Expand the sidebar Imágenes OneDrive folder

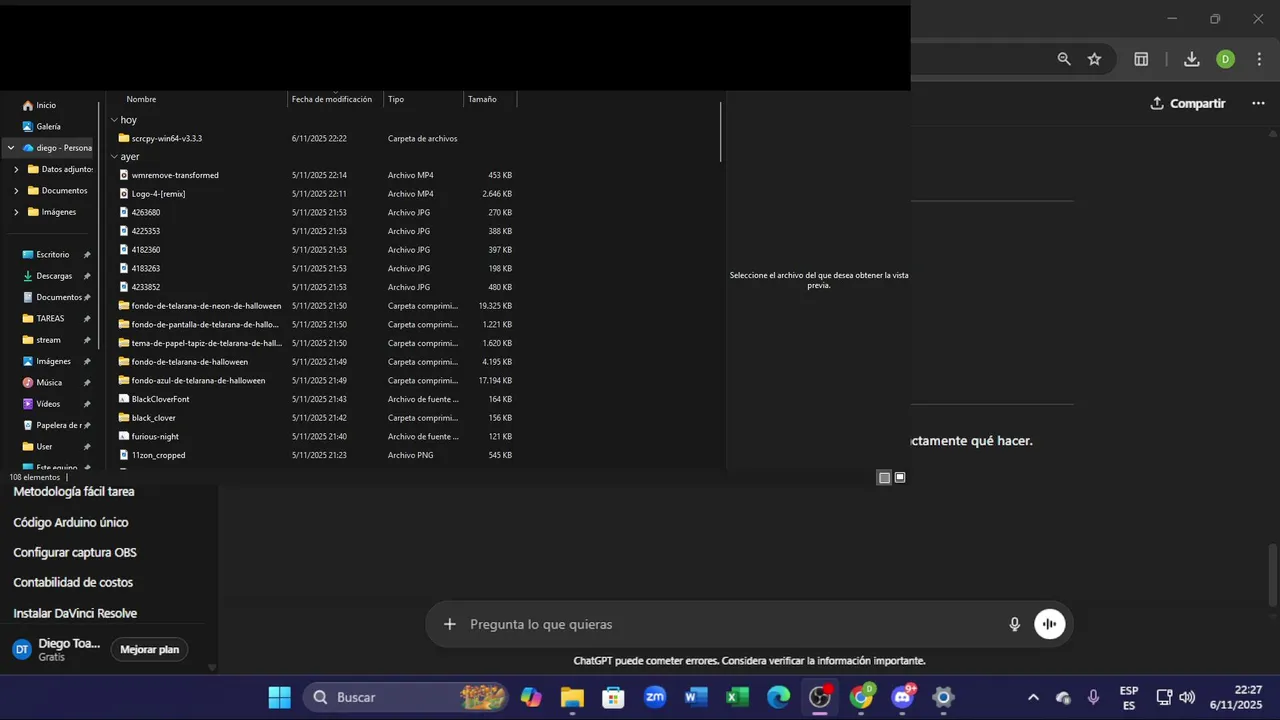click(x=16, y=212)
